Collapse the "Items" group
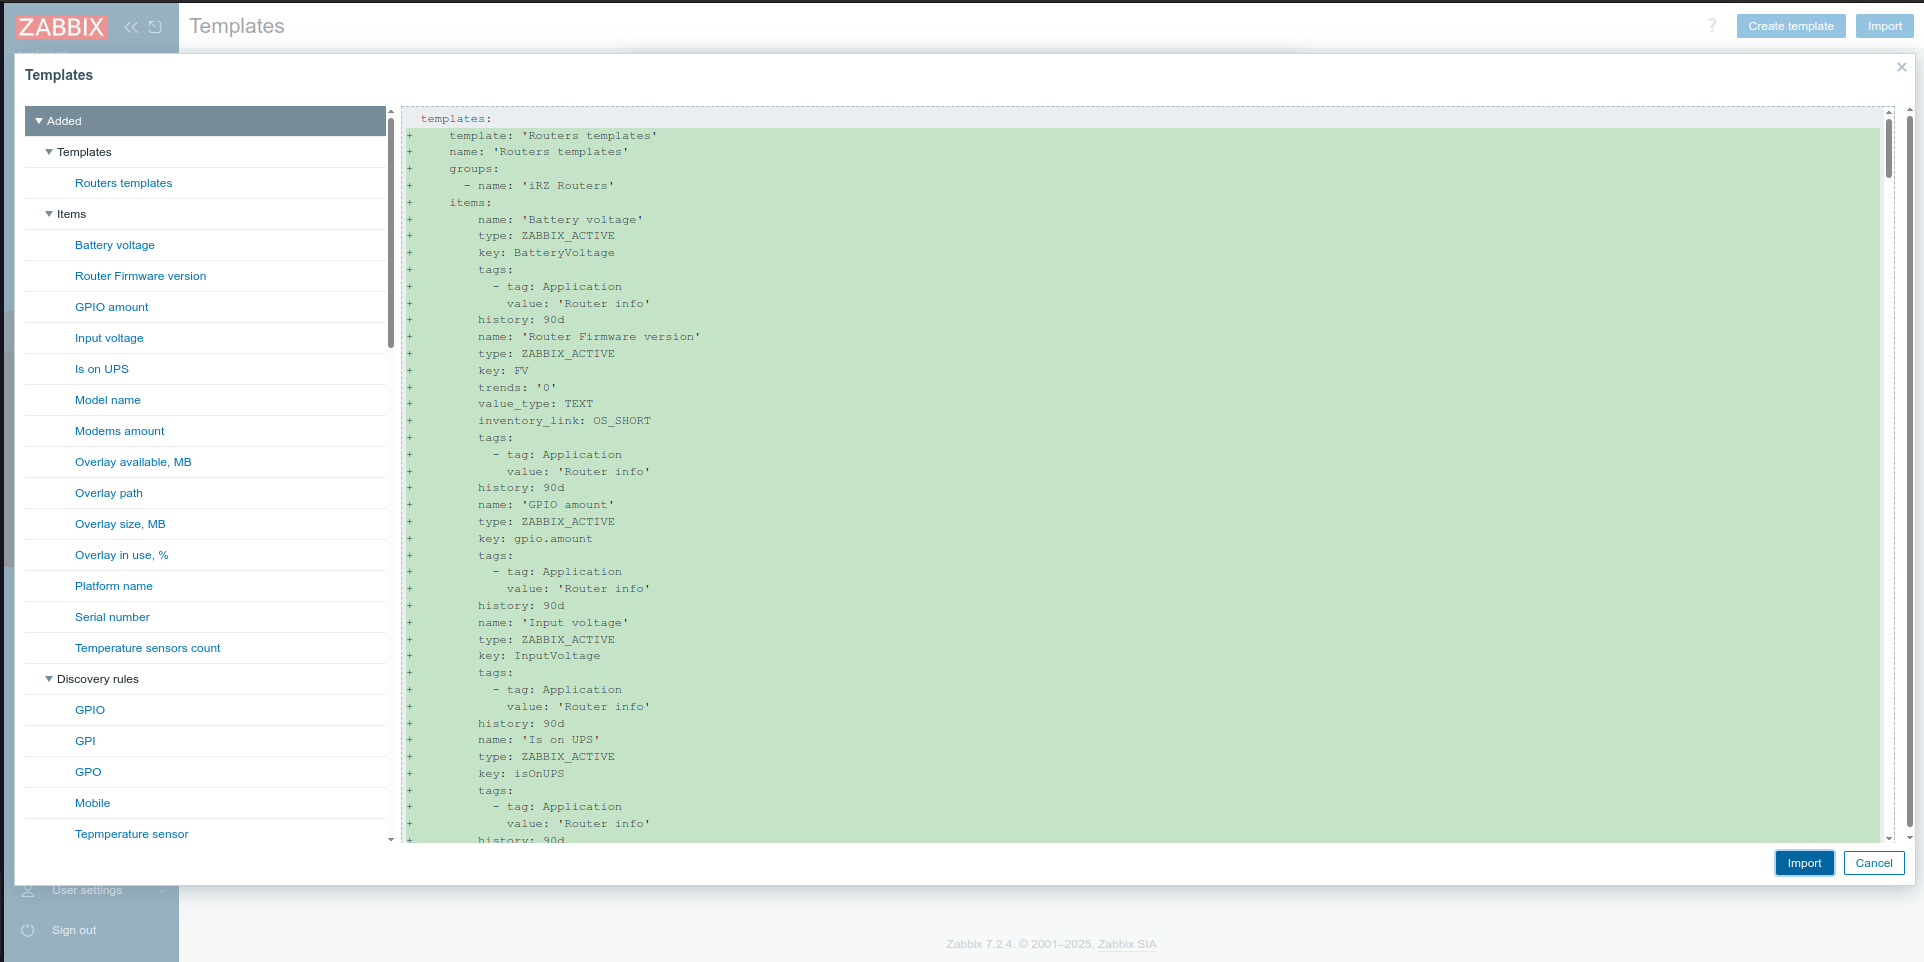1924x962 pixels. pyautogui.click(x=50, y=214)
